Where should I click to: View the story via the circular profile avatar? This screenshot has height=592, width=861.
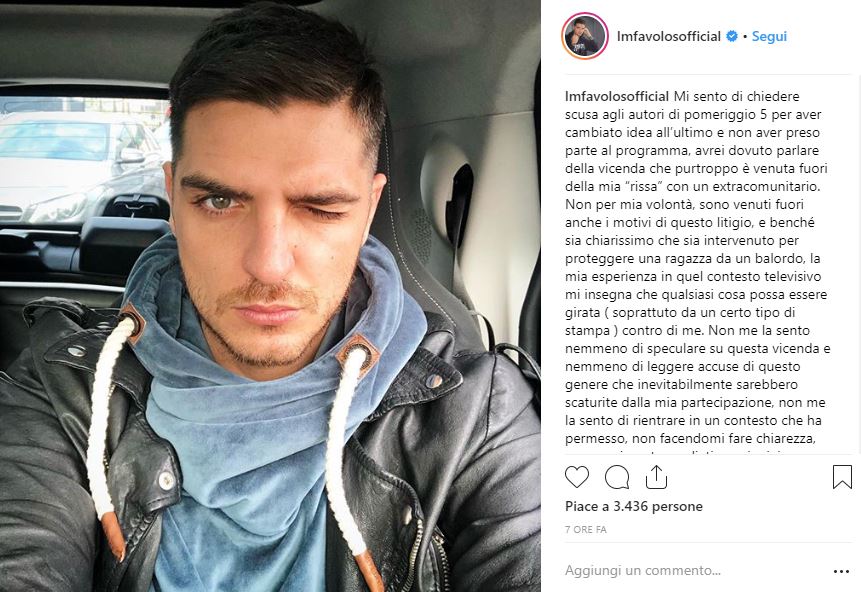tap(585, 36)
